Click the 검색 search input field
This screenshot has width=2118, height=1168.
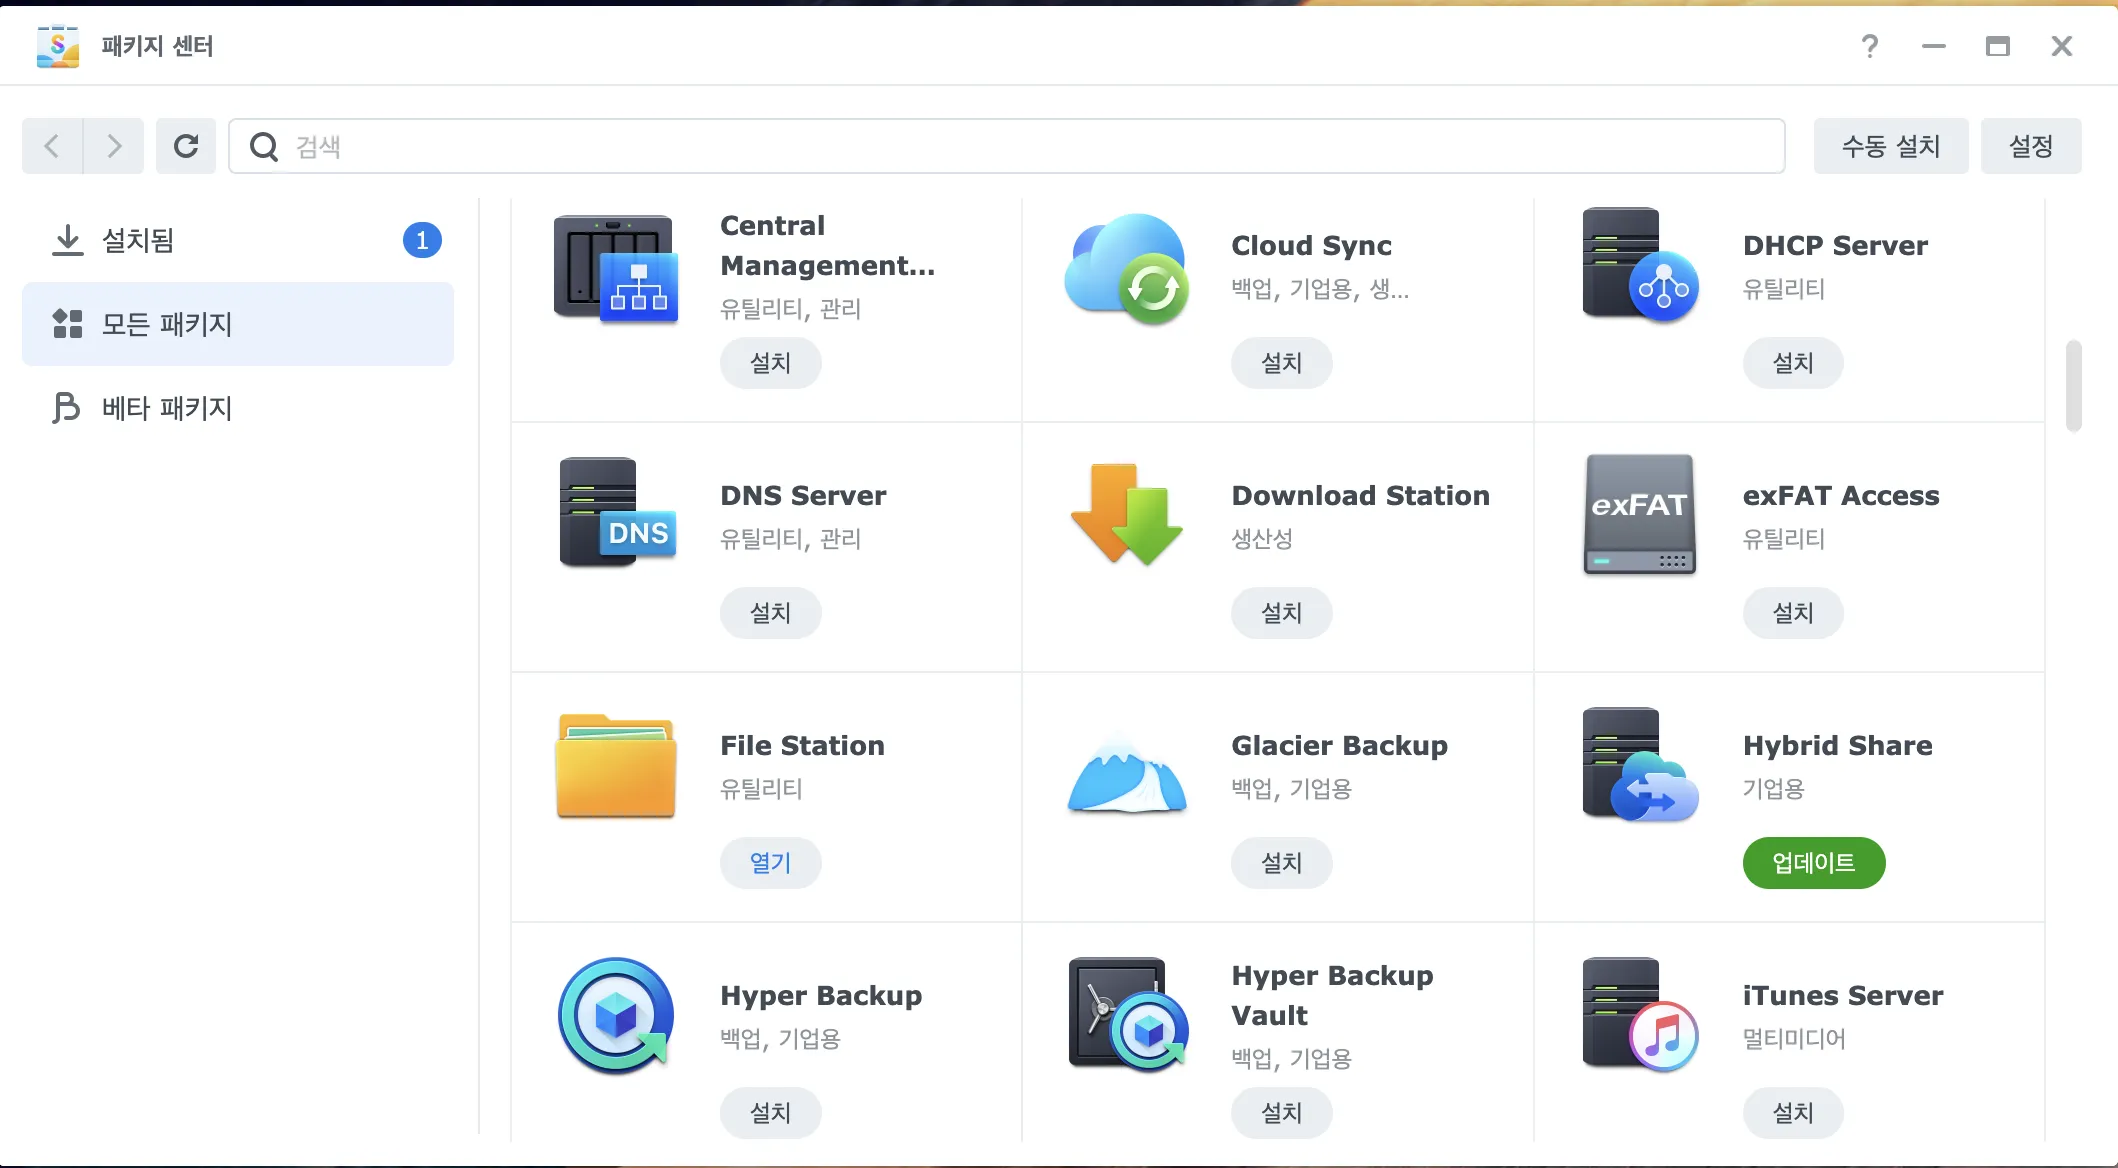point(1007,146)
